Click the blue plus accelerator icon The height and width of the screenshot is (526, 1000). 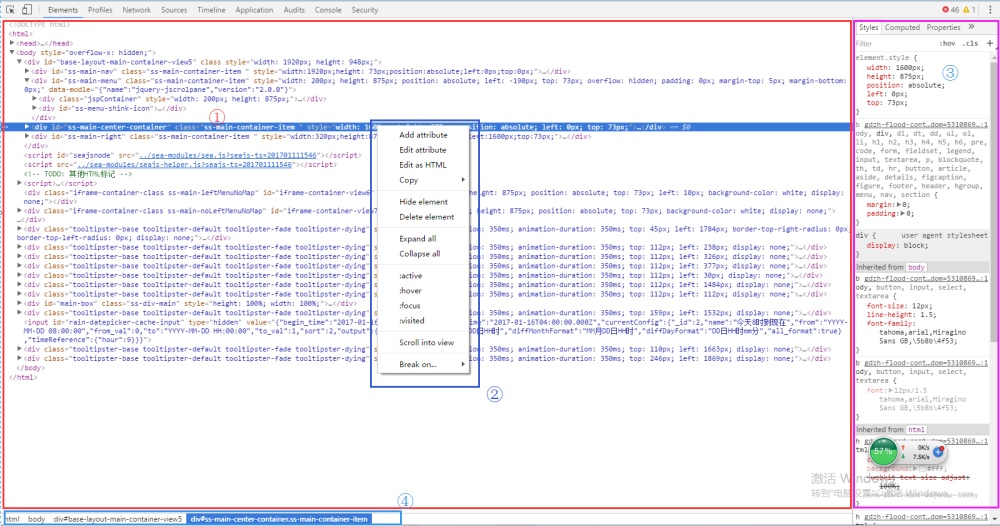[x=939, y=451]
